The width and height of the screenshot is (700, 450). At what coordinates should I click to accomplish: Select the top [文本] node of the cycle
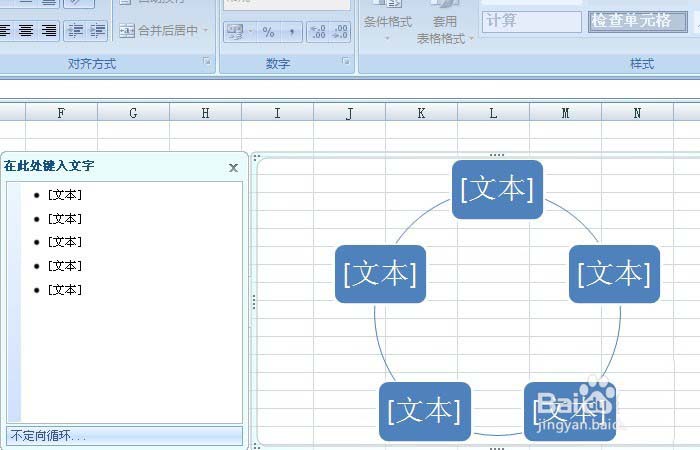497,189
